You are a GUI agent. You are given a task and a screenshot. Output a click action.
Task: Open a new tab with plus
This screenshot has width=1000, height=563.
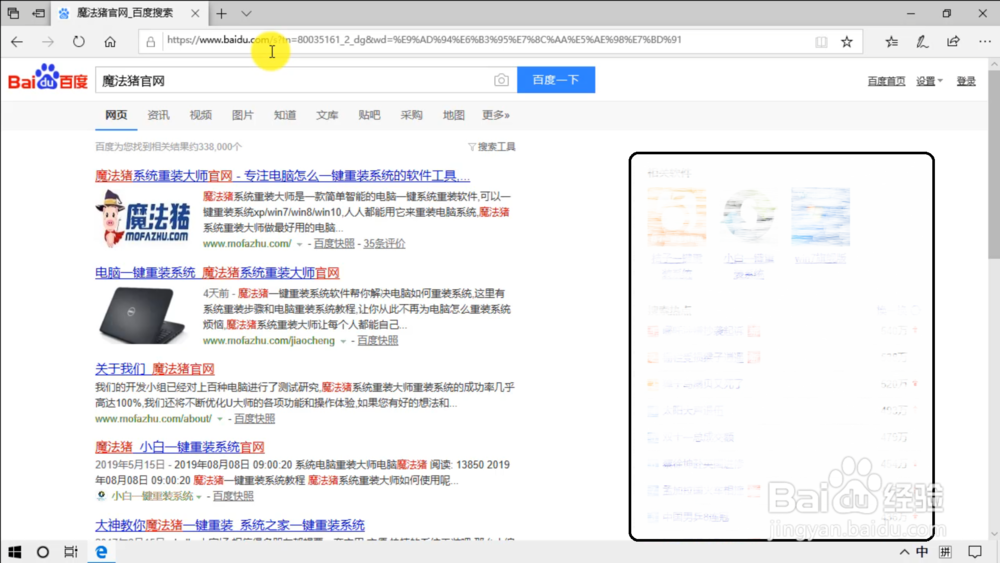click(221, 13)
